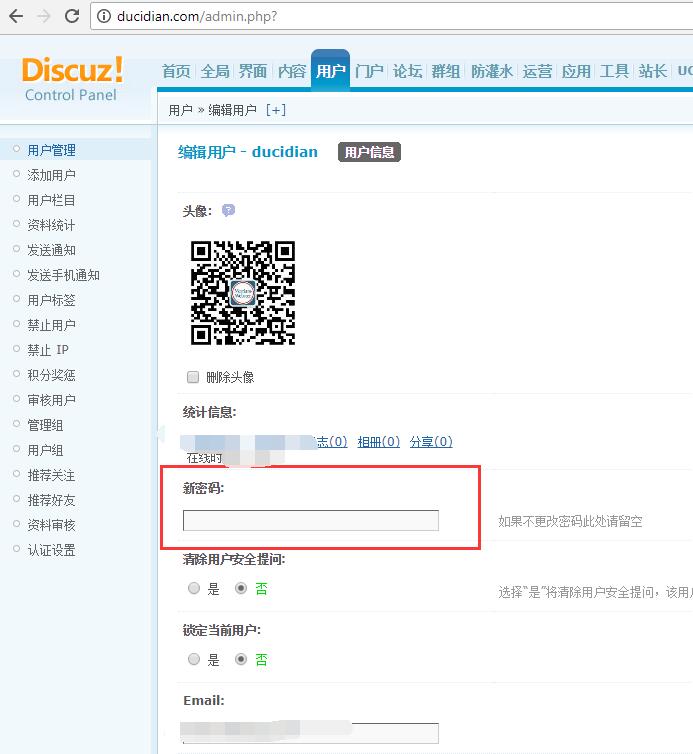The image size is (693, 754).
Task: Open the 界面 menu tab
Action: (253, 71)
